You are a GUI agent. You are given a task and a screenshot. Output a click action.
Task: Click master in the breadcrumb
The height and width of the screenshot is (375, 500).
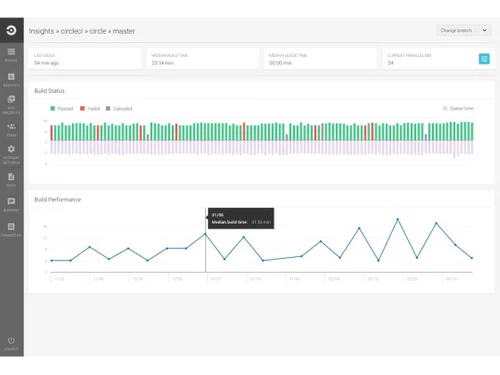pos(124,31)
